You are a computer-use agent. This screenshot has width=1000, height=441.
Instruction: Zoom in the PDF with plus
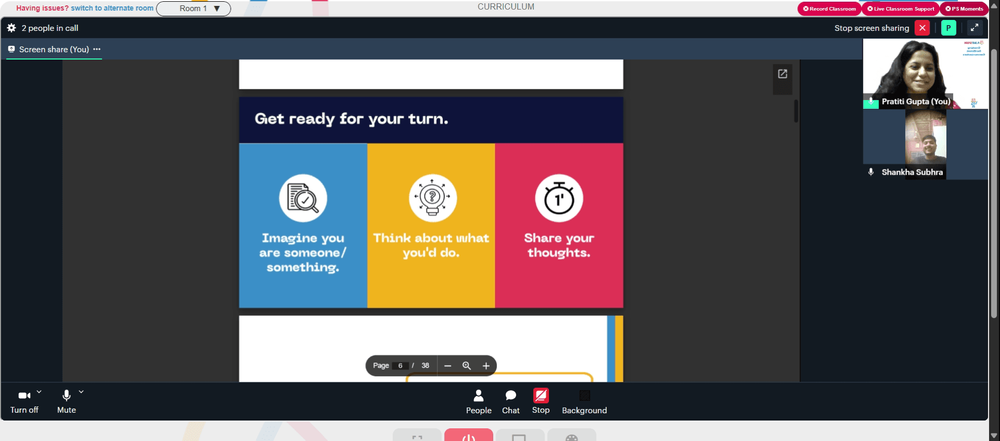[x=486, y=366]
